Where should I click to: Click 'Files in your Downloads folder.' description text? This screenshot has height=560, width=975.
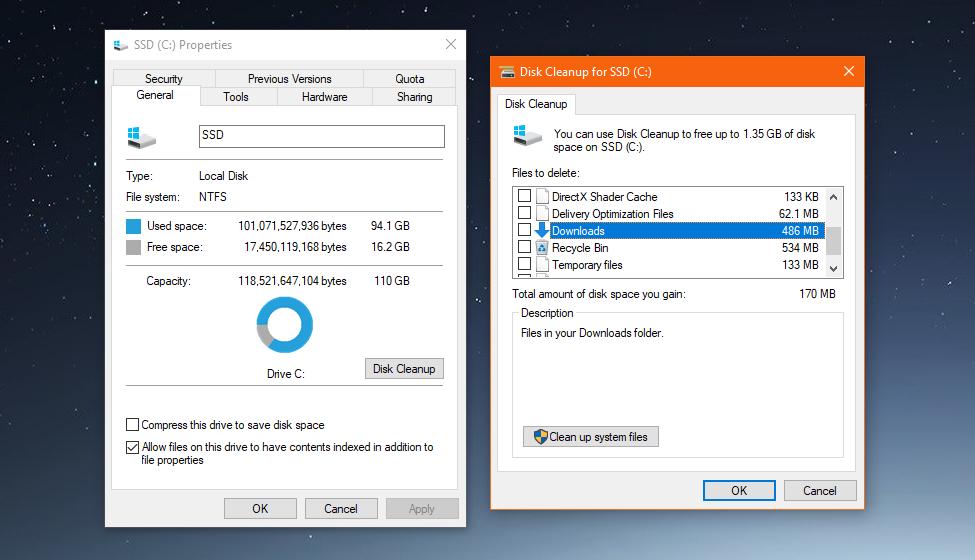coord(592,333)
